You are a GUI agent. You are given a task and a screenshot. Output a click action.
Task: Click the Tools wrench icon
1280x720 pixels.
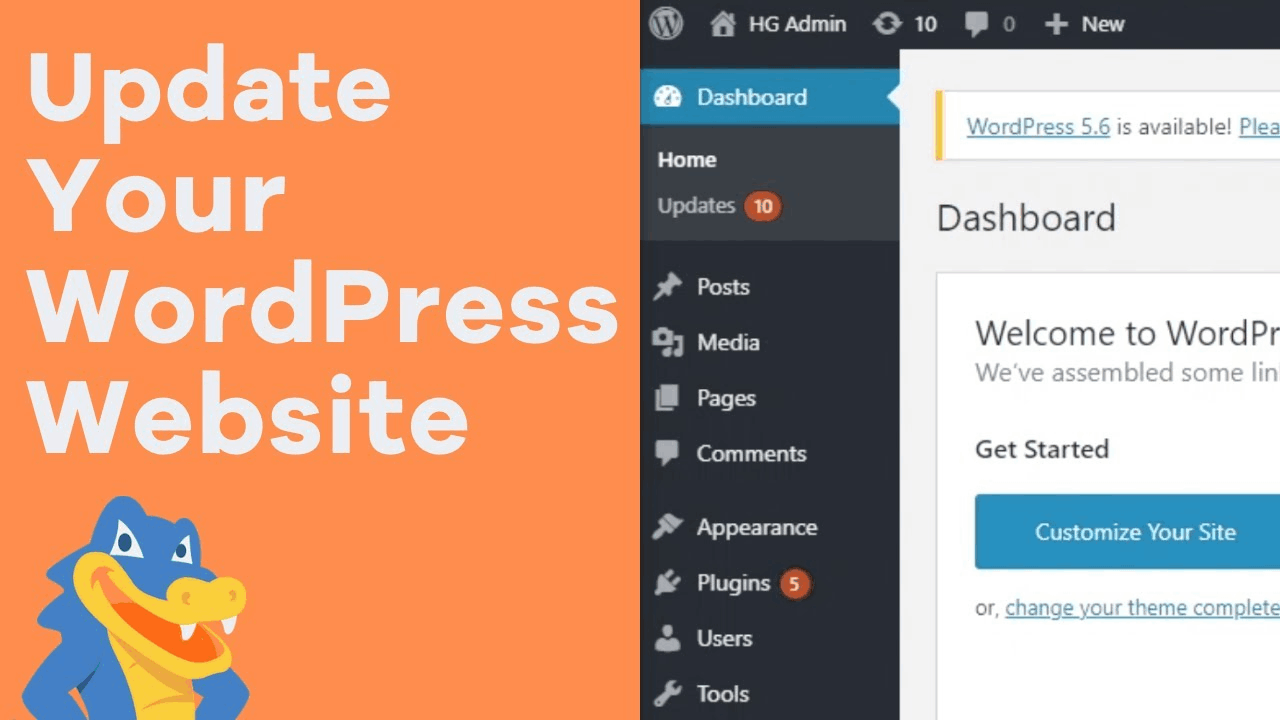[x=667, y=694]
